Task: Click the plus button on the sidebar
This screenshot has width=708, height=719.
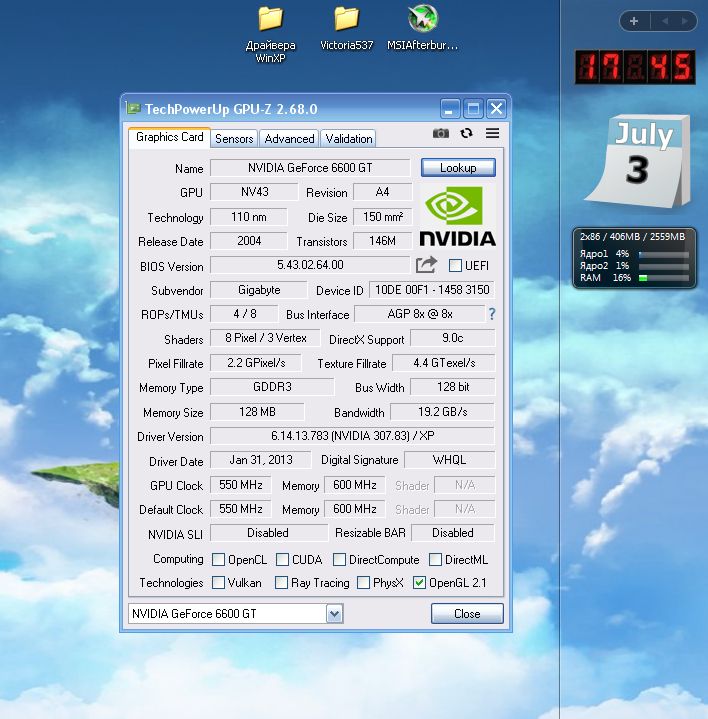Action: coord(634,21)
